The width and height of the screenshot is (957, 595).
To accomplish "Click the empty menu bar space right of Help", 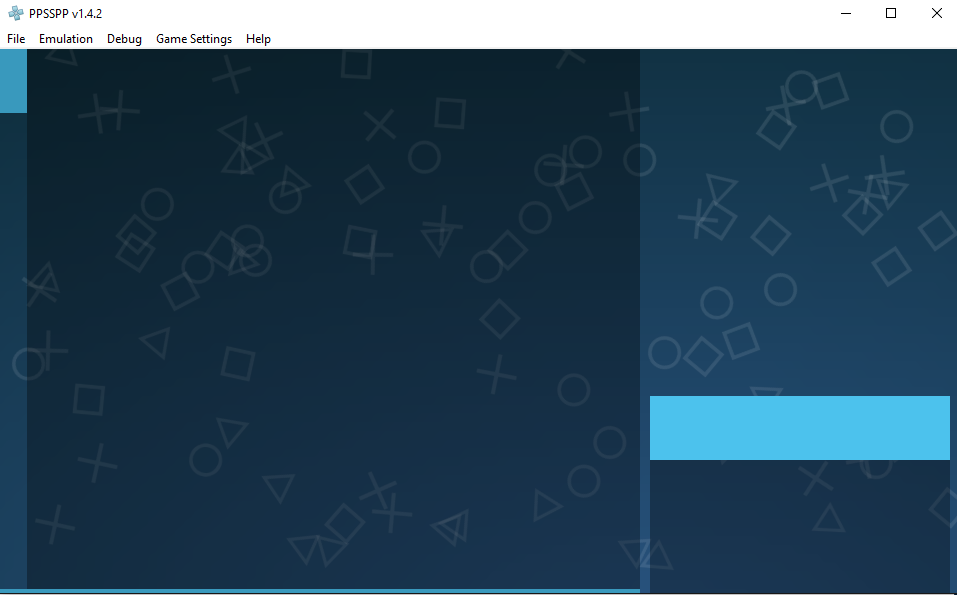I will [600, 39].
